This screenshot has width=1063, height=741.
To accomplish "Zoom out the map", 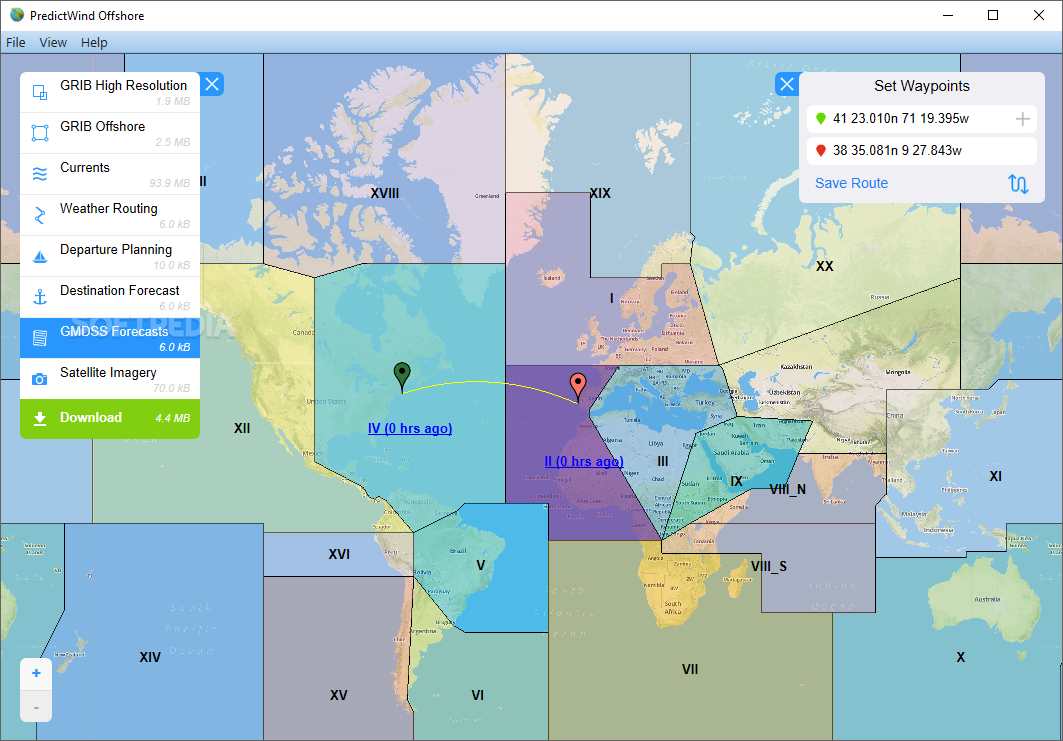I will click(36, 707).
